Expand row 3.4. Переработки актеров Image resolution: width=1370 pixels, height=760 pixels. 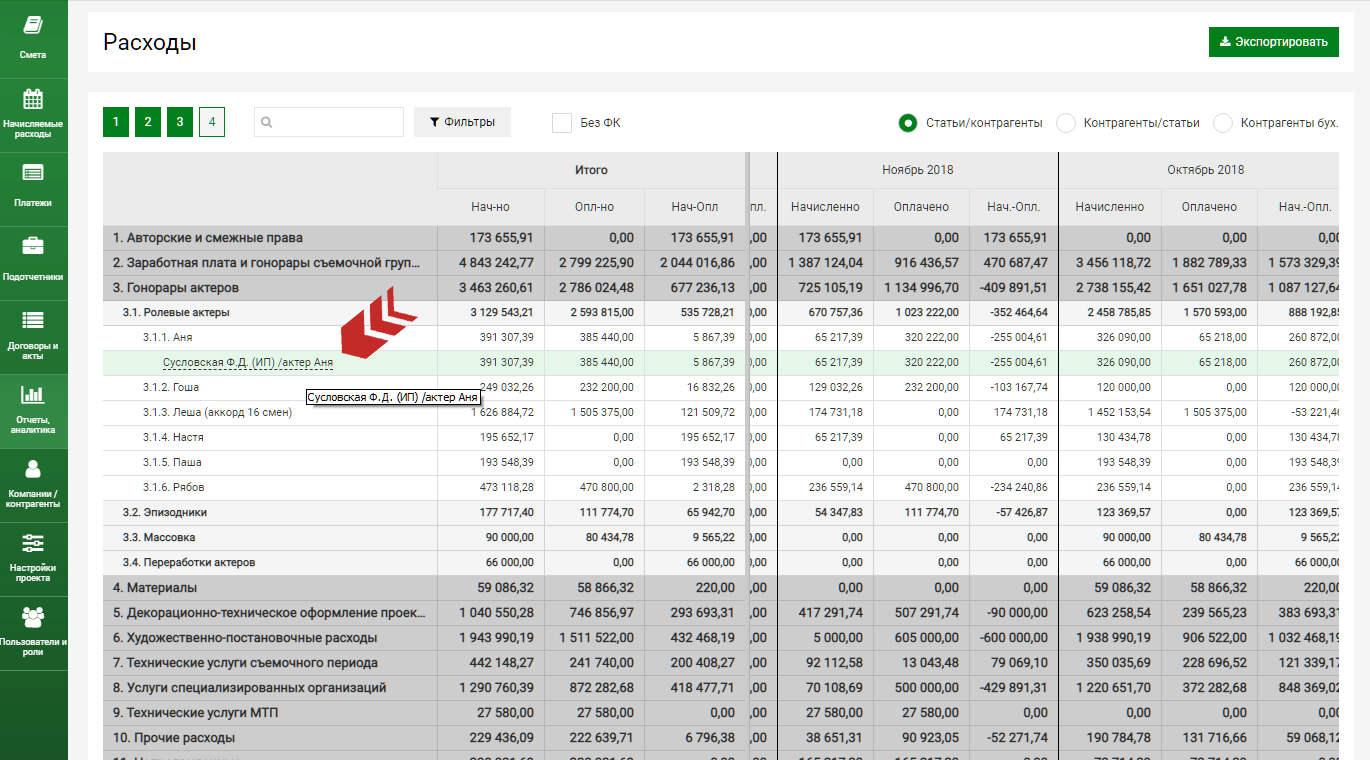tap(270, 562)
